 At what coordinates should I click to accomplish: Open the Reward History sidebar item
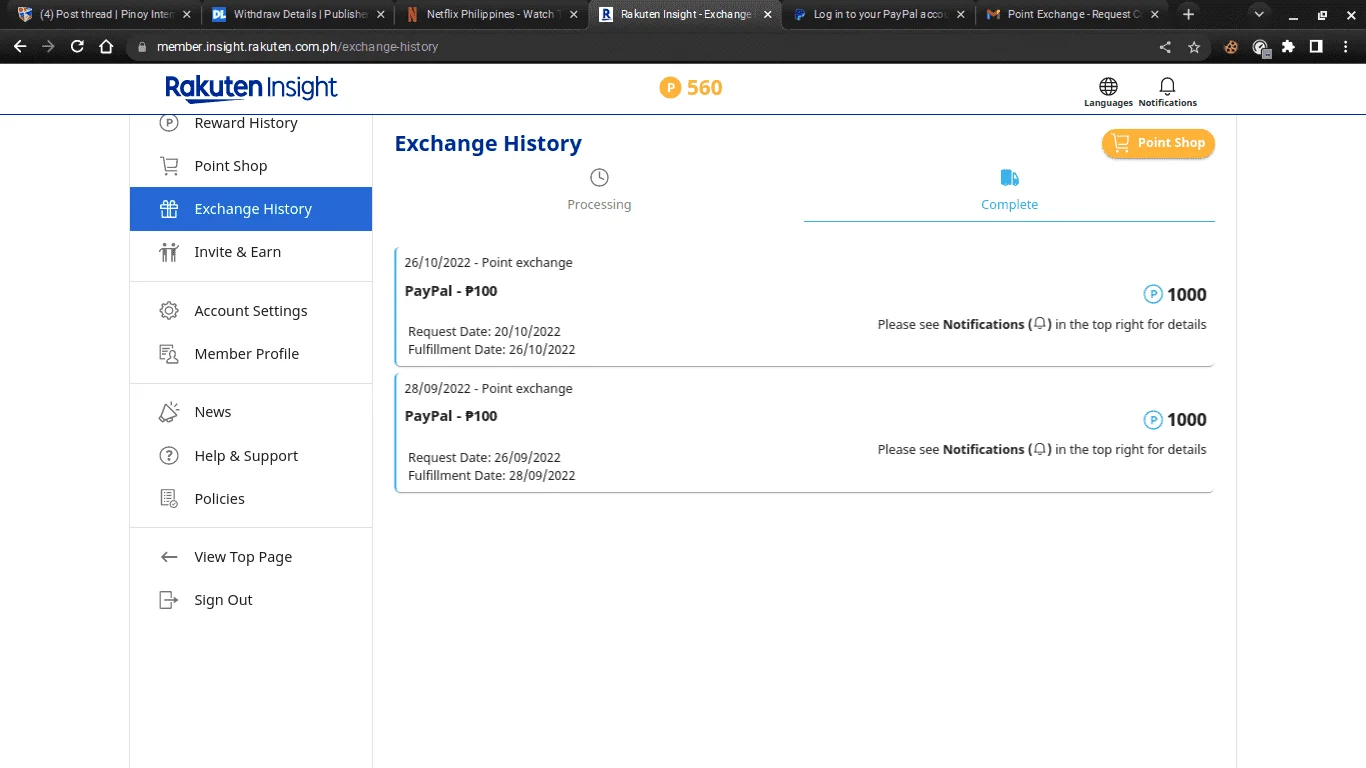tap(250, 123)
